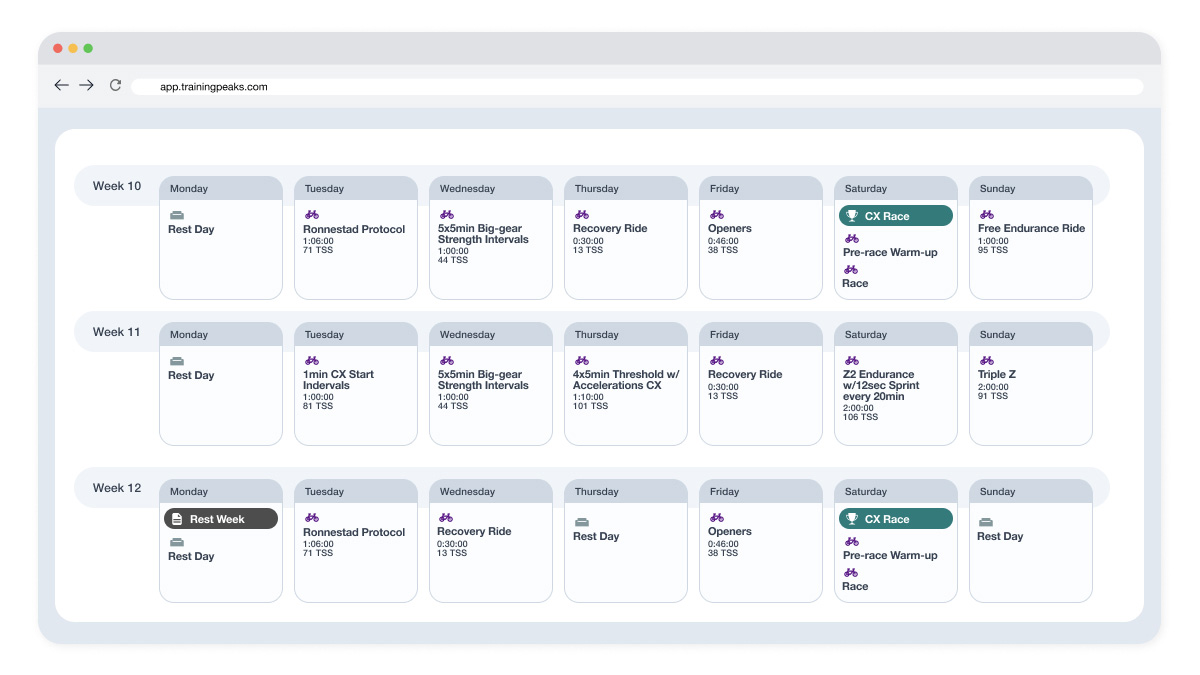Click the Week 11 Wednesday day header
Viewport: 1200px width, 675px height.
pos(490,335)
